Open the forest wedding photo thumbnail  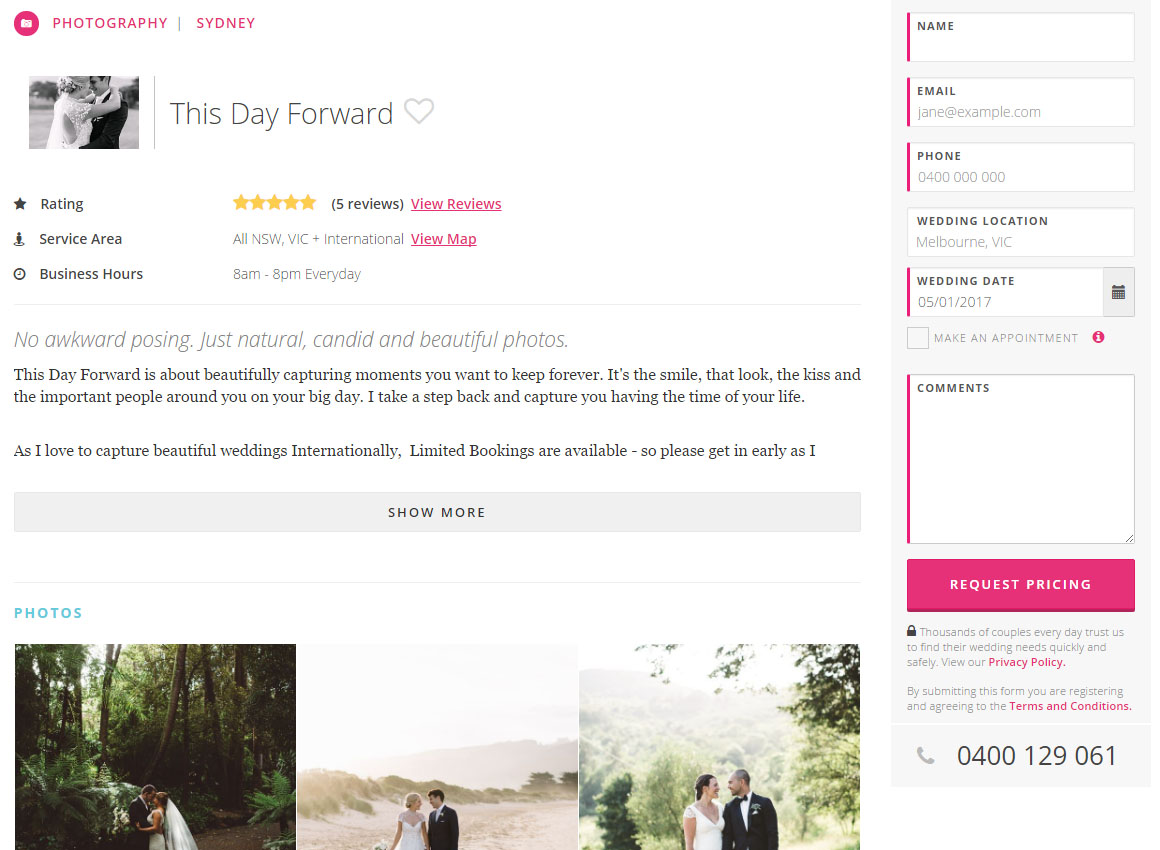coord(155,746)
